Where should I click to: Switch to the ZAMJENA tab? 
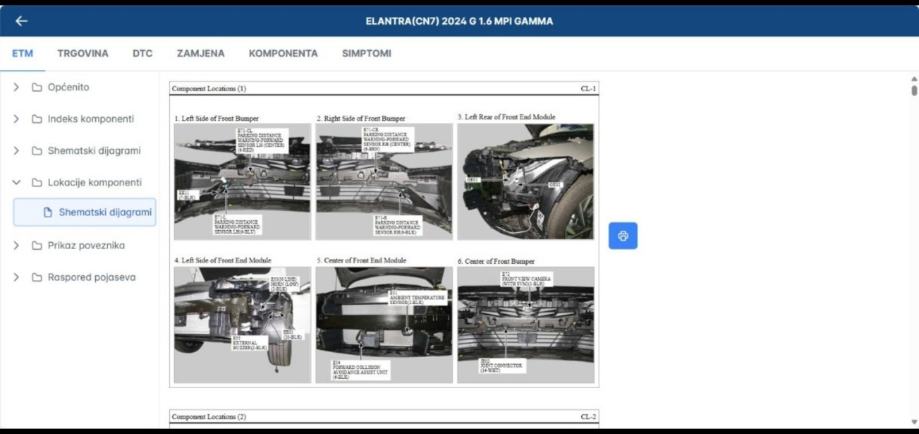pos(200,53)
